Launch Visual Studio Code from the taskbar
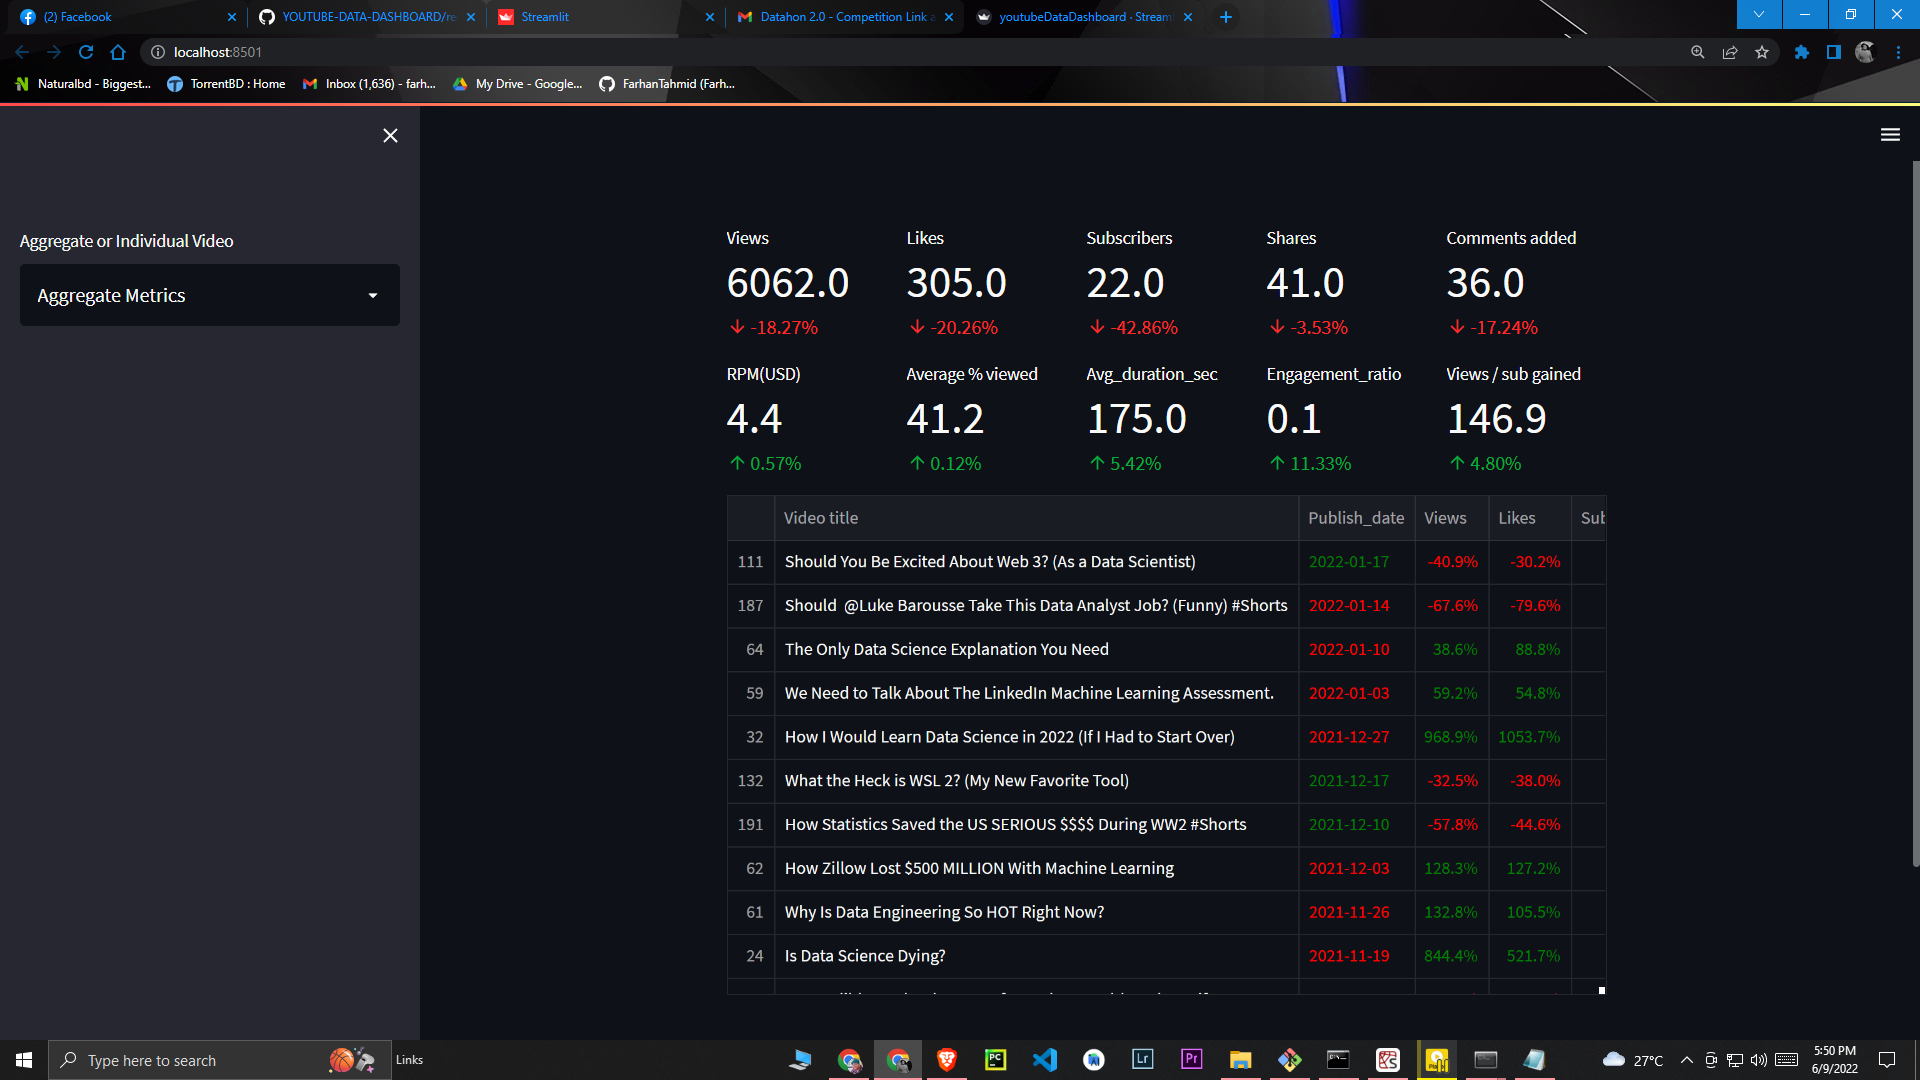The width and height of the screenshot is (1920, 1080). (x=1045, y=1060)
